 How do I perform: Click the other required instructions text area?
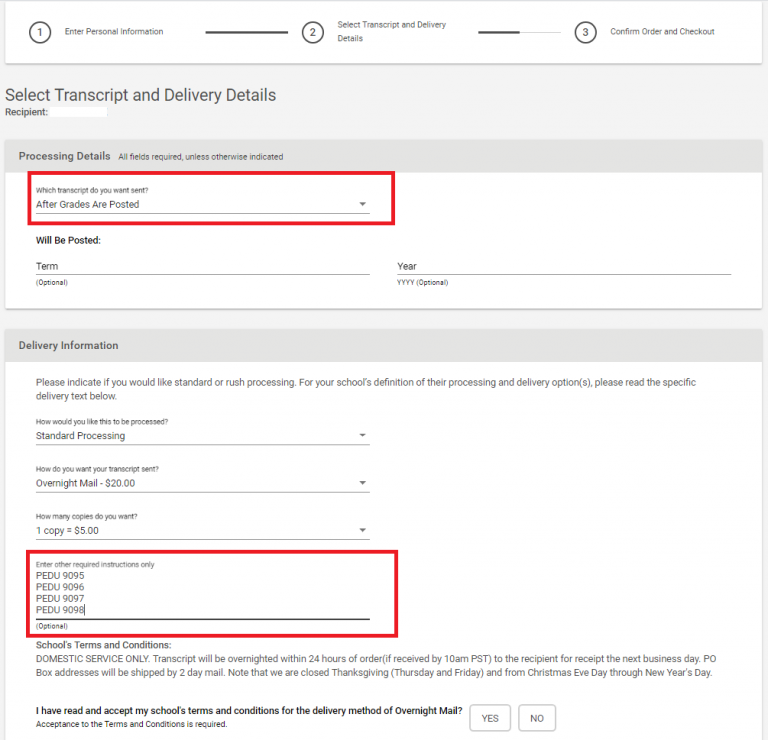(x=202, y=593)
